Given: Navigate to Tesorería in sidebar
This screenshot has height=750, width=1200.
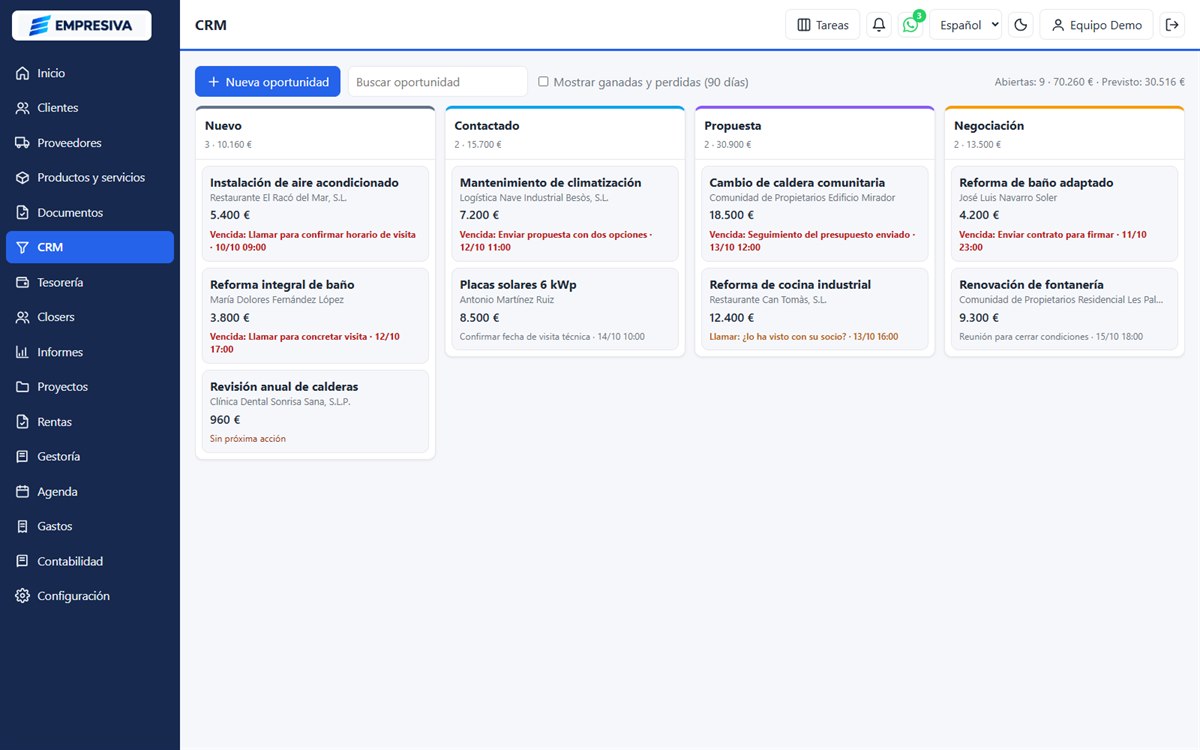Looking at the screenshot, I should click(90, 283).
